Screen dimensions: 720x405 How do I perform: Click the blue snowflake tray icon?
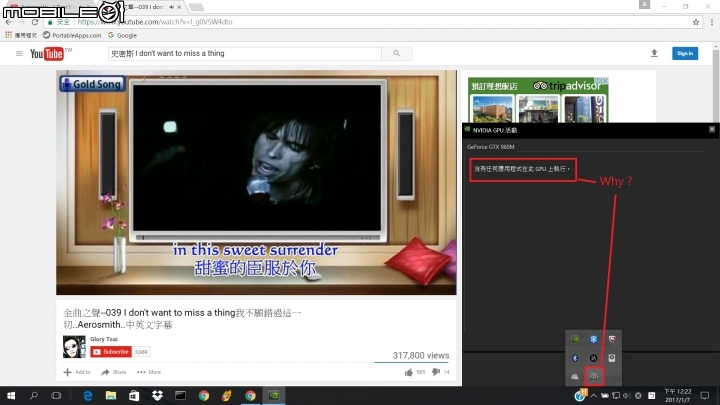pyautogui.click(x=593, y=339)
